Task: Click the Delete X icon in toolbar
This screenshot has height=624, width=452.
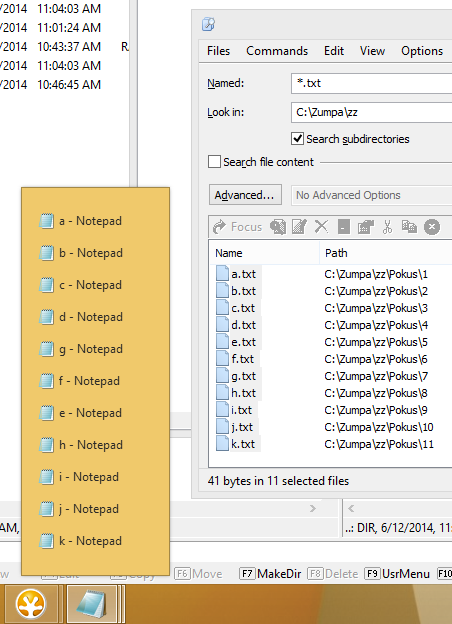Action: pyautogui.click(x=321, y=227)
